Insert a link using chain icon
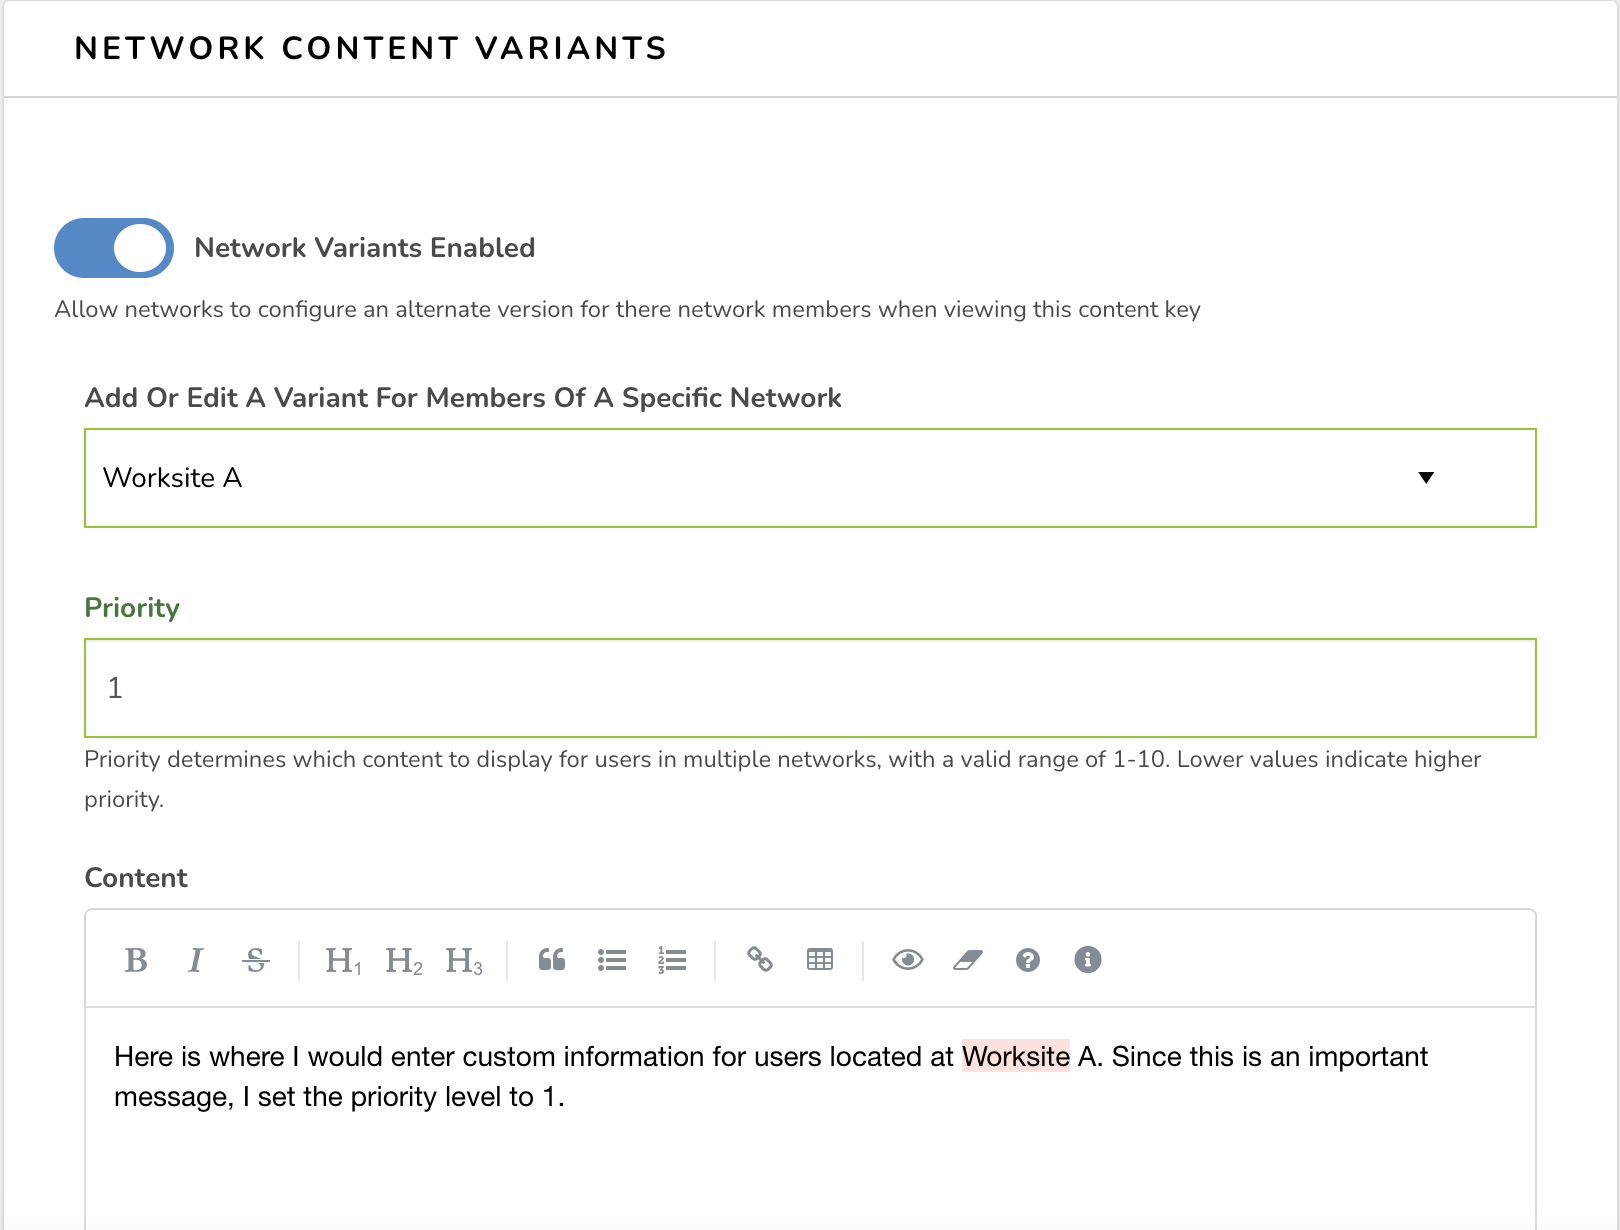Image resolution: width=1620 pixels, height=1230 pixels. click(x=760, y=960)
